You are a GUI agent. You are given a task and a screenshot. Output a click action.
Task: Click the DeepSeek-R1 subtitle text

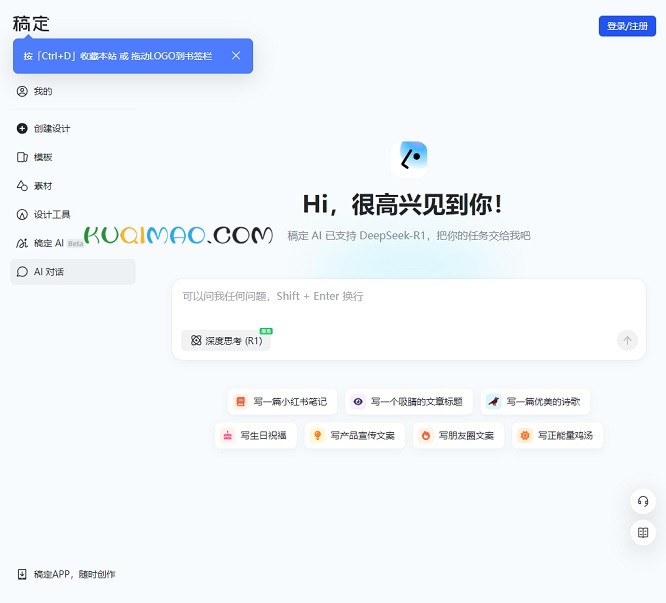point(409,236)
